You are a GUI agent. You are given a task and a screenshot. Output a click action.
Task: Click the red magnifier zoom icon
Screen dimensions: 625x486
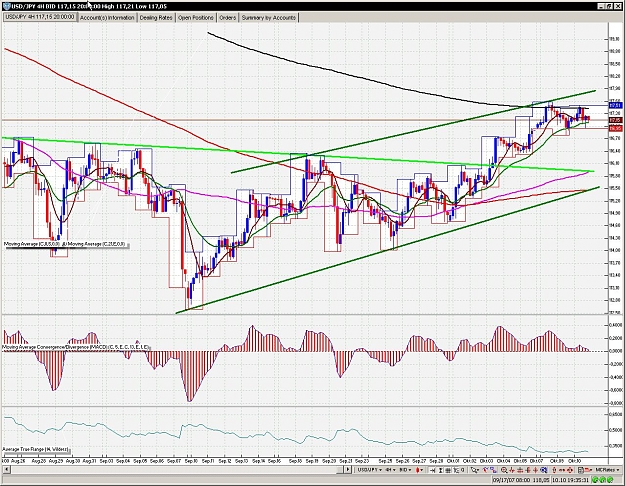[504, 470]
